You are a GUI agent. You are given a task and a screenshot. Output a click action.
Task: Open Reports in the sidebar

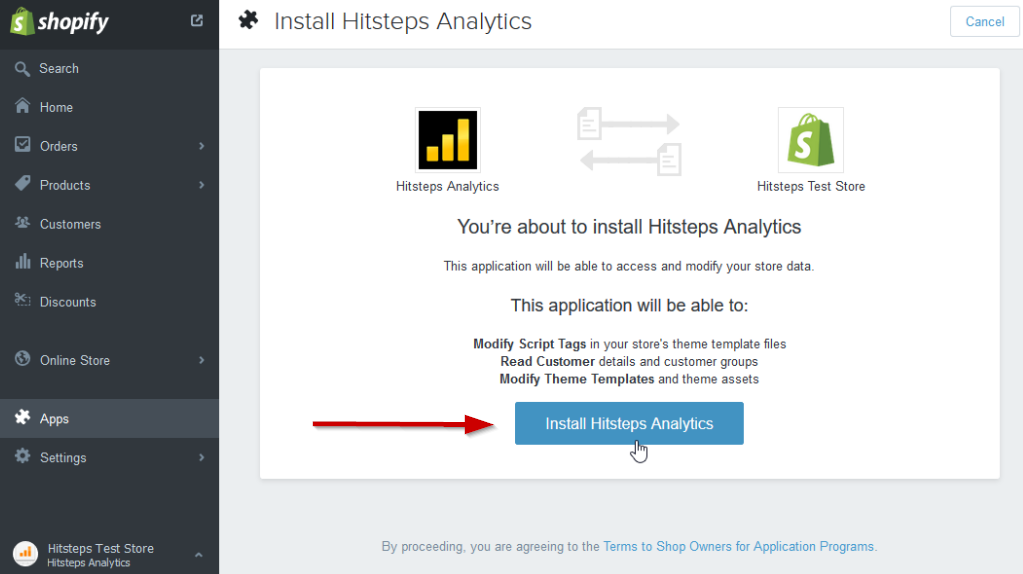[110, 263]
